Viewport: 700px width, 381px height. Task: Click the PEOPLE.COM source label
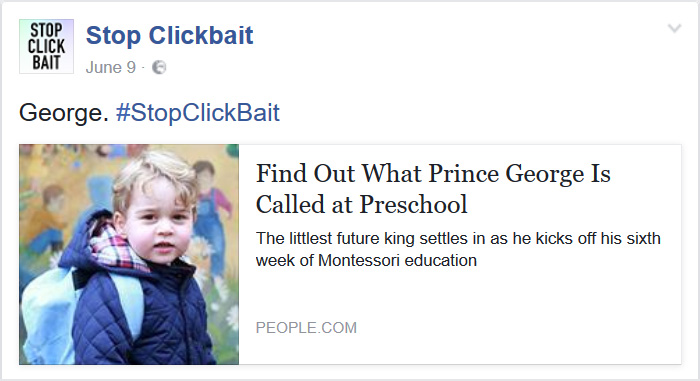306,328
